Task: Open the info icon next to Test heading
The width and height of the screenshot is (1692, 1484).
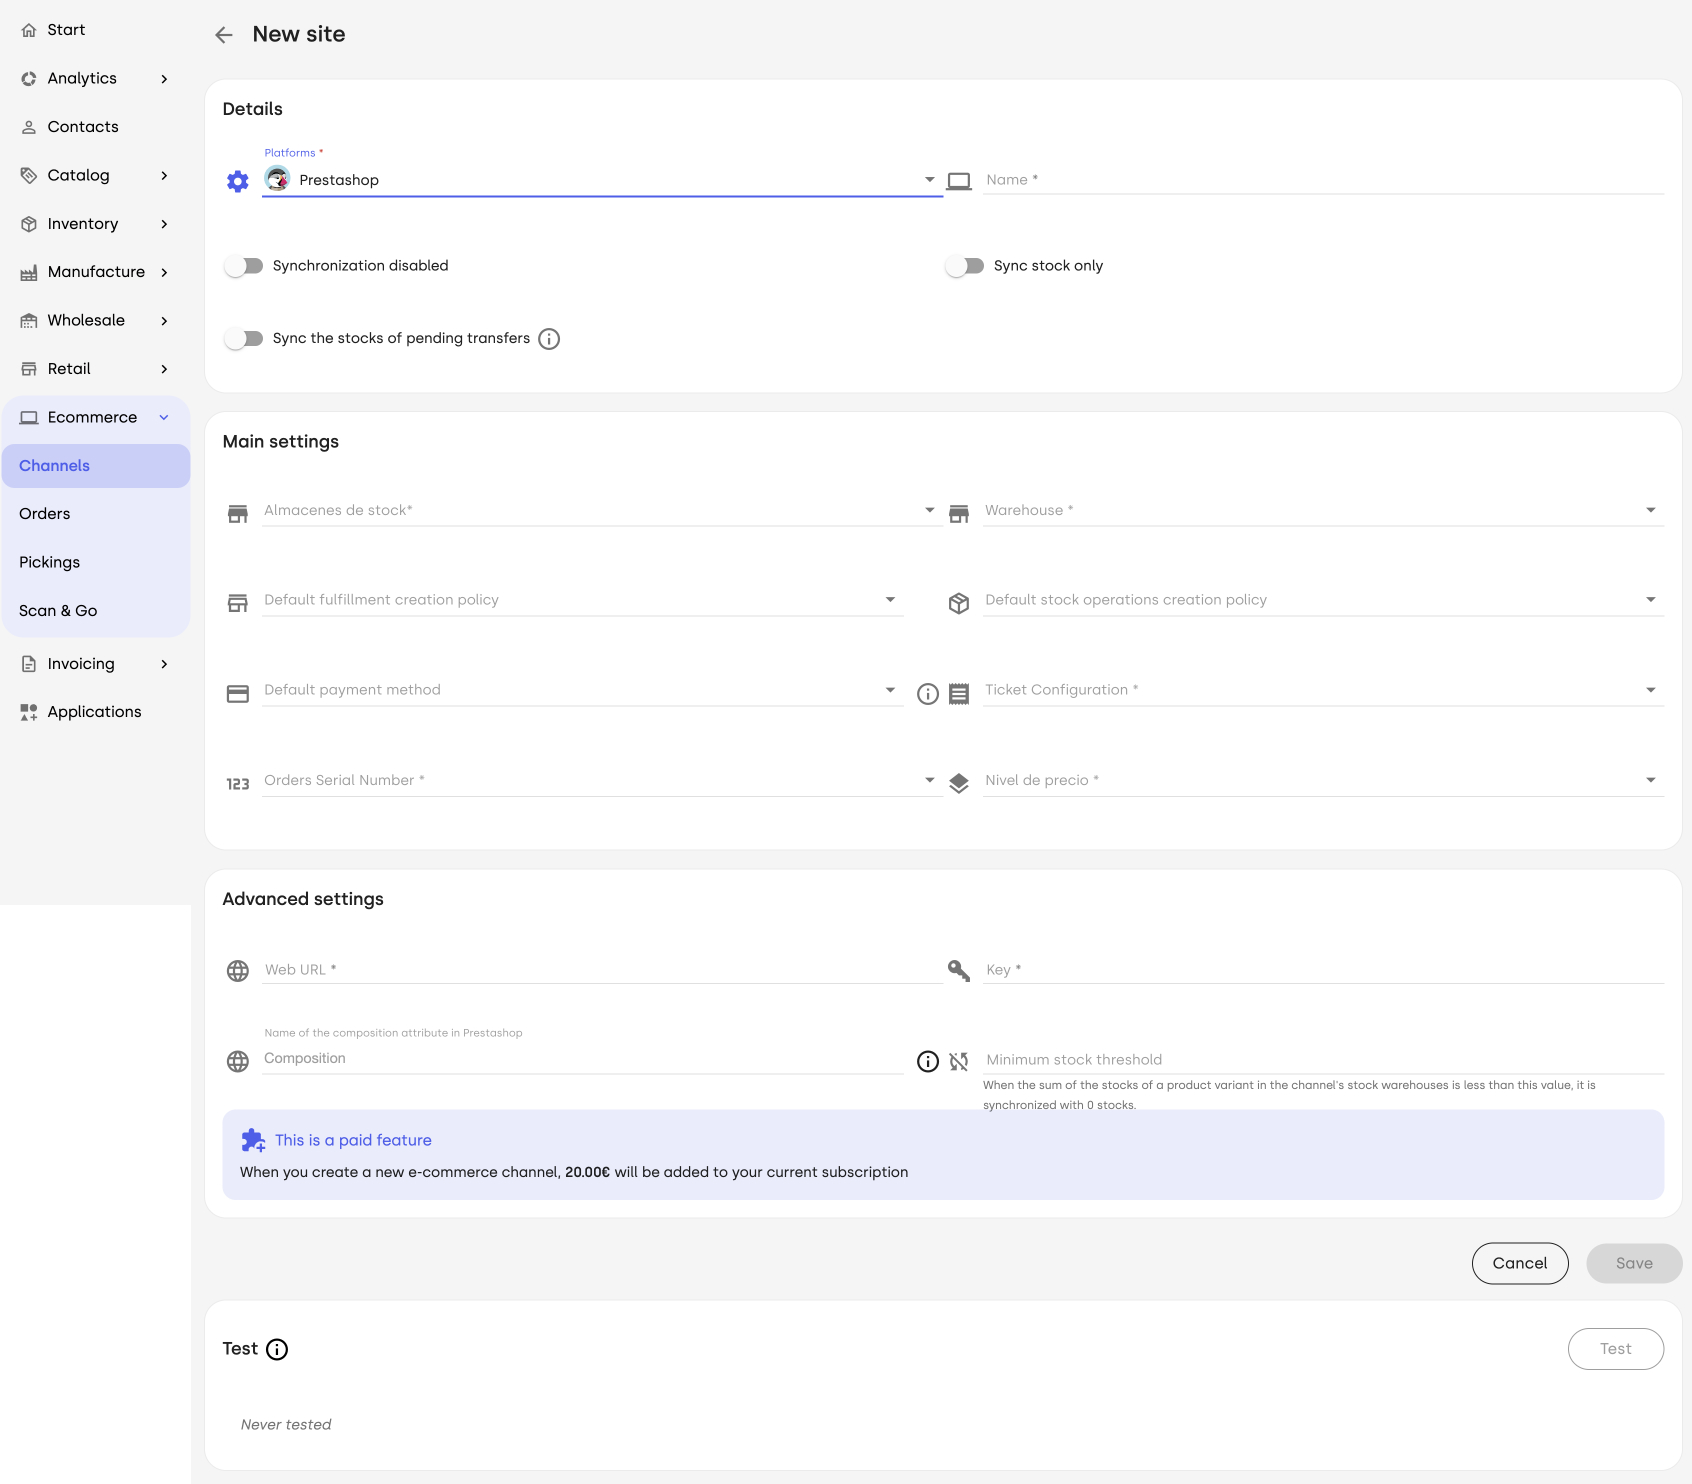Action: click(x=277, y=1349)
